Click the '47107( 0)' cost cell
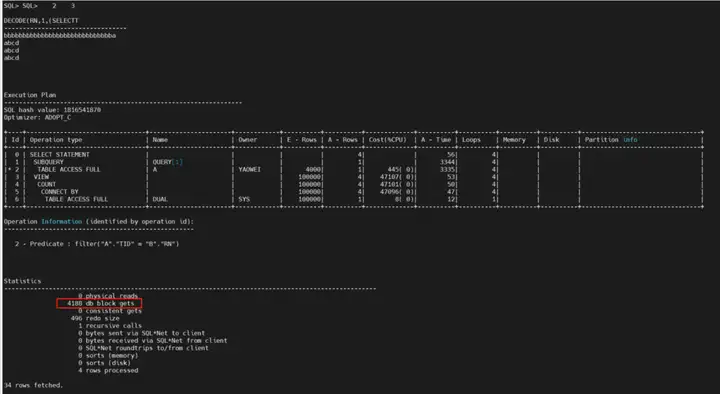The image size is (720, 394). (x=397, y=177)
